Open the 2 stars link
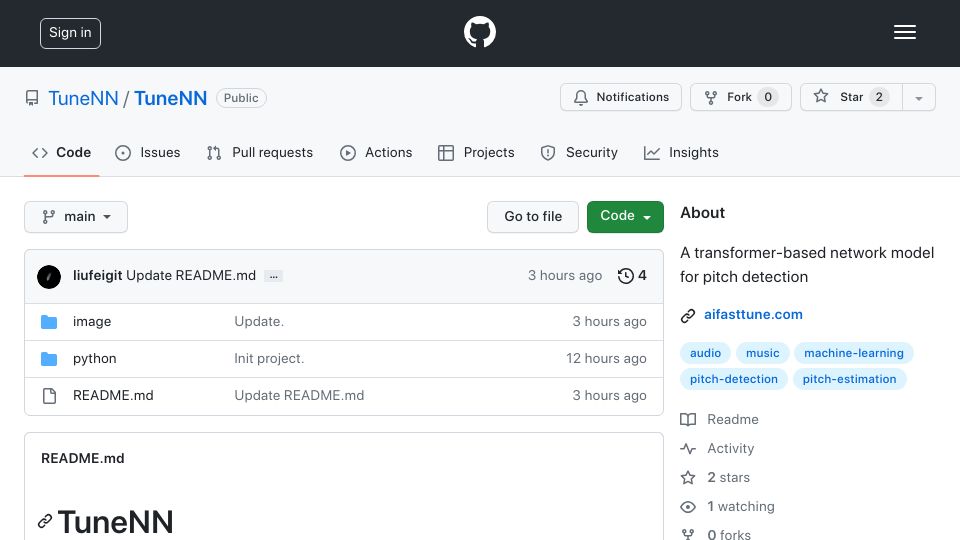This screenshot has height=540, width=960. pos(728,478)
